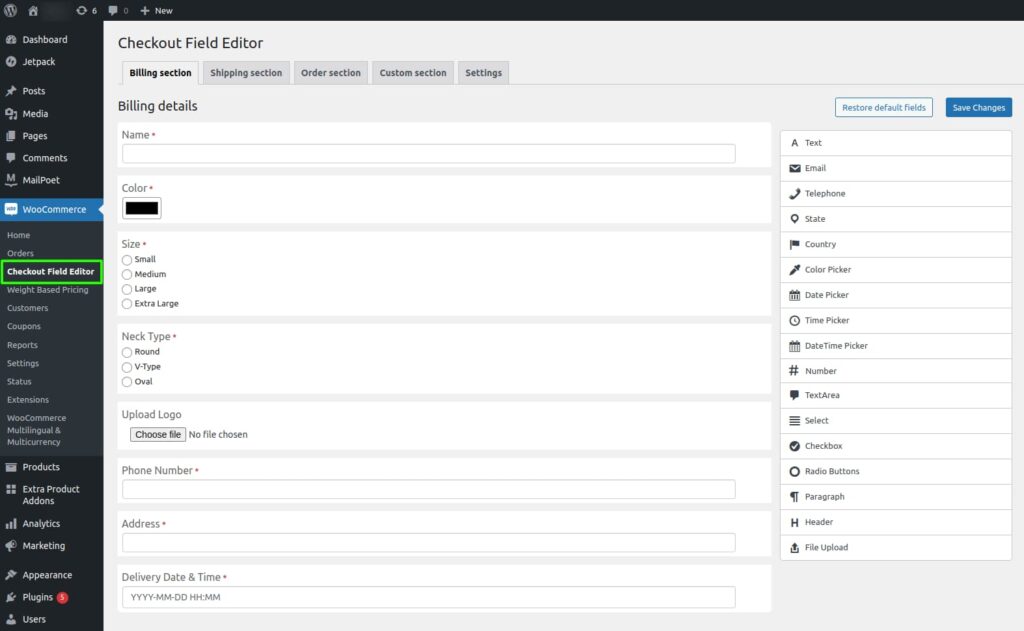Open the WooCommerce Orders link

click(x=20, y=253)
